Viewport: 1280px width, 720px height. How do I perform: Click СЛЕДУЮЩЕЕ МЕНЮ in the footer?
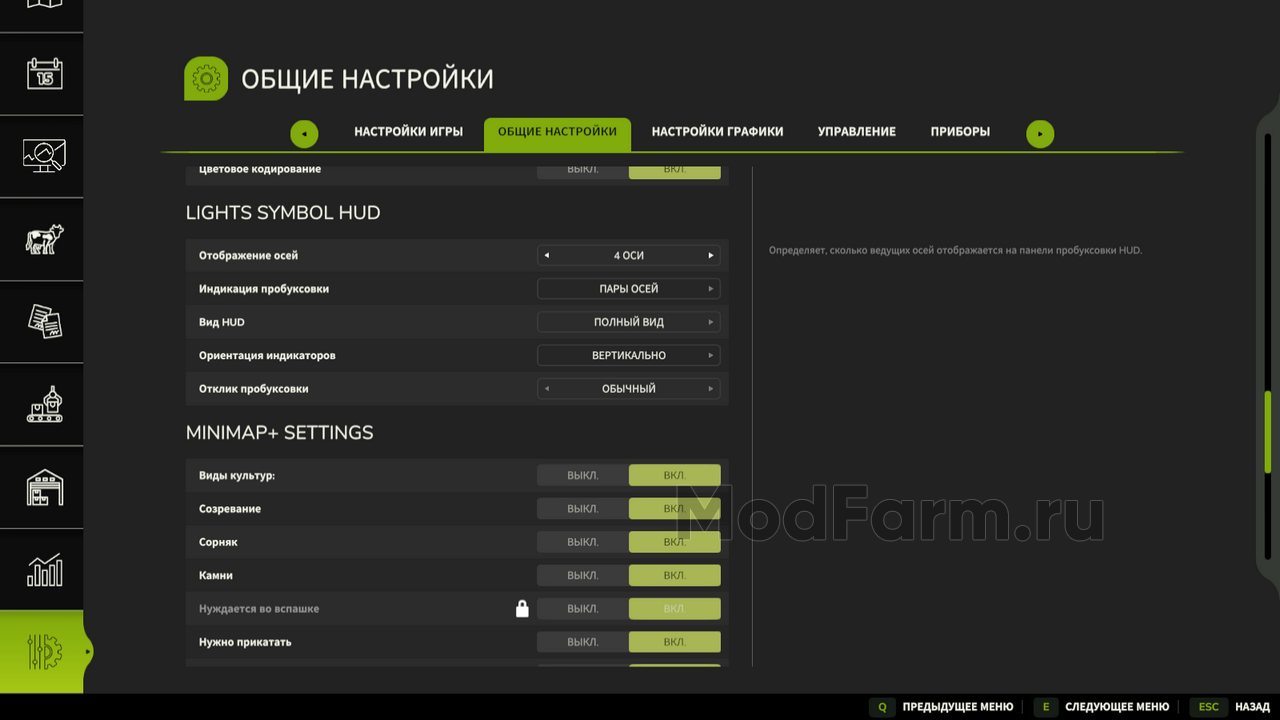point(1117,707)
